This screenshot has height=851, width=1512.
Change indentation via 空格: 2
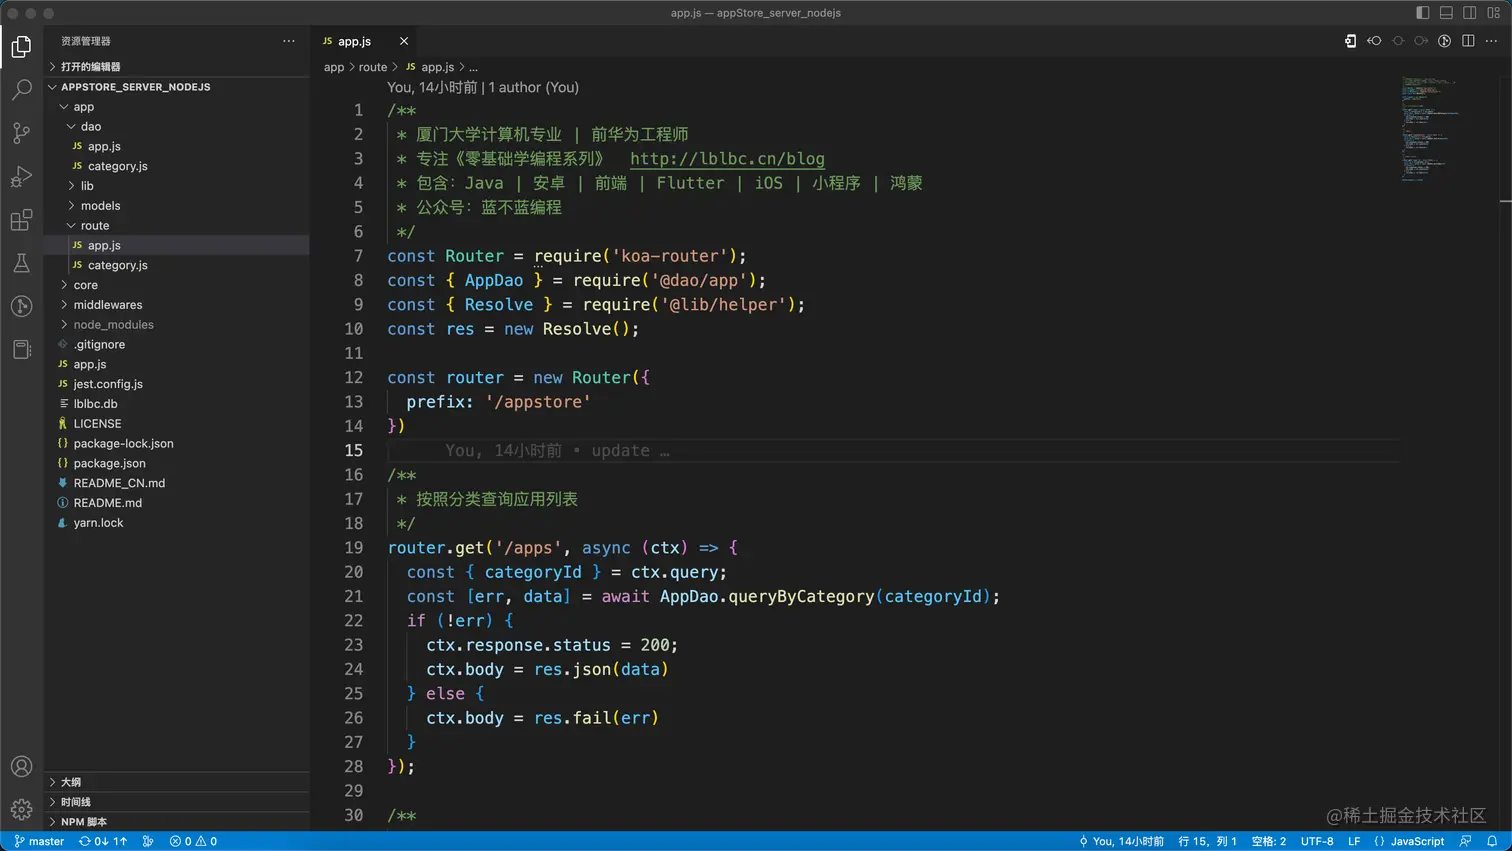[1269, 842]
